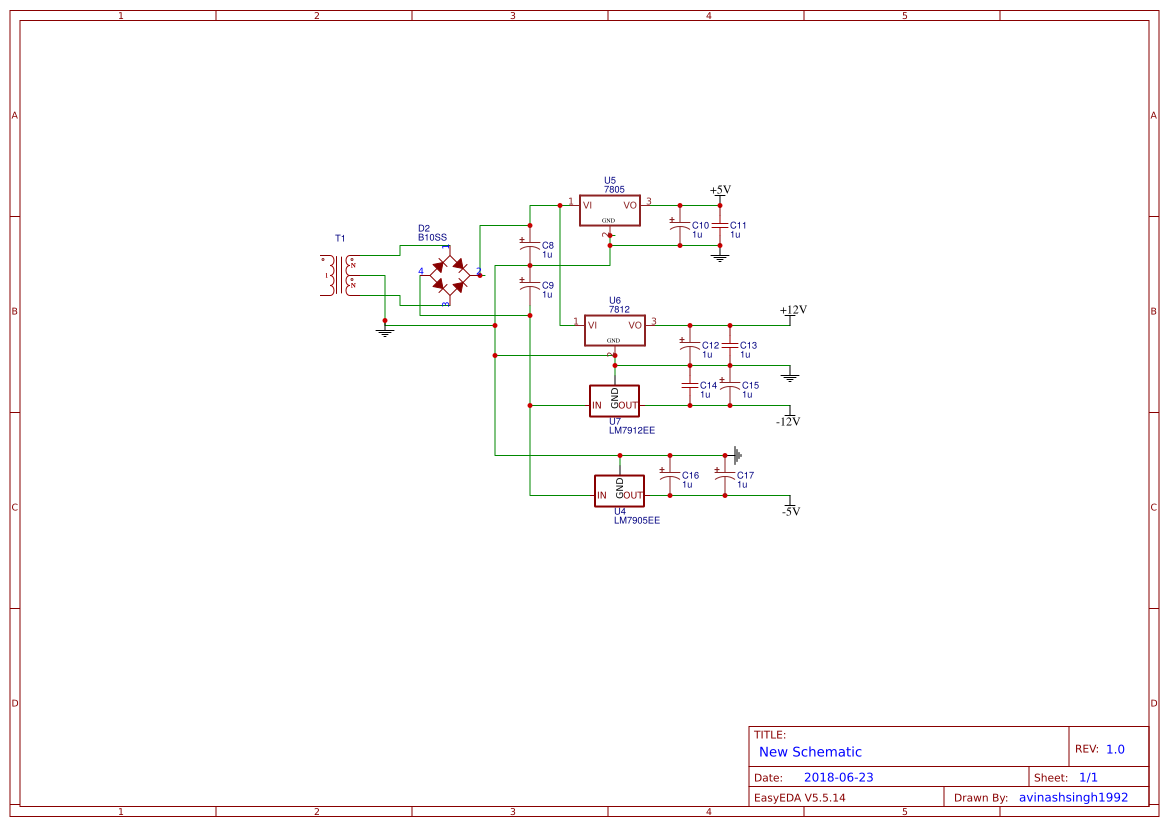Click the +12V power flag
The image size is (1169, 827).
point(793,312)
